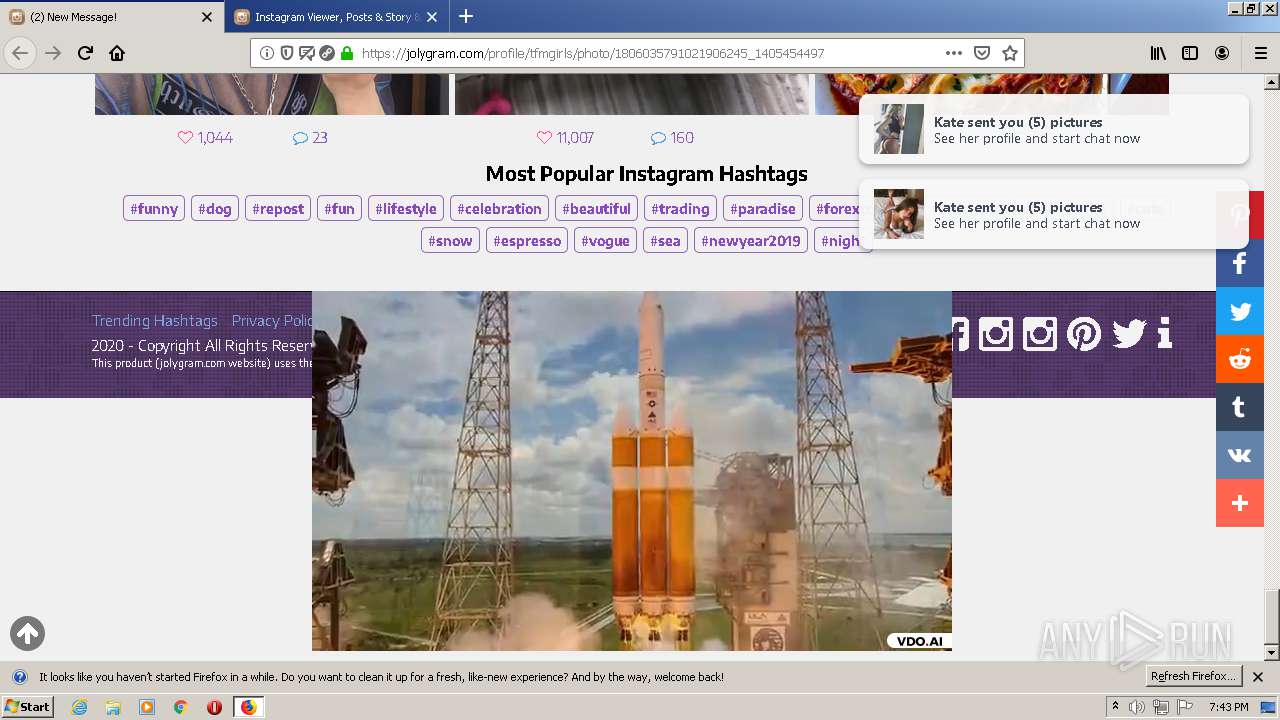This screenshot has height=720, width=1280.
Task: Open the #funny hashtag
Action: 154,209
